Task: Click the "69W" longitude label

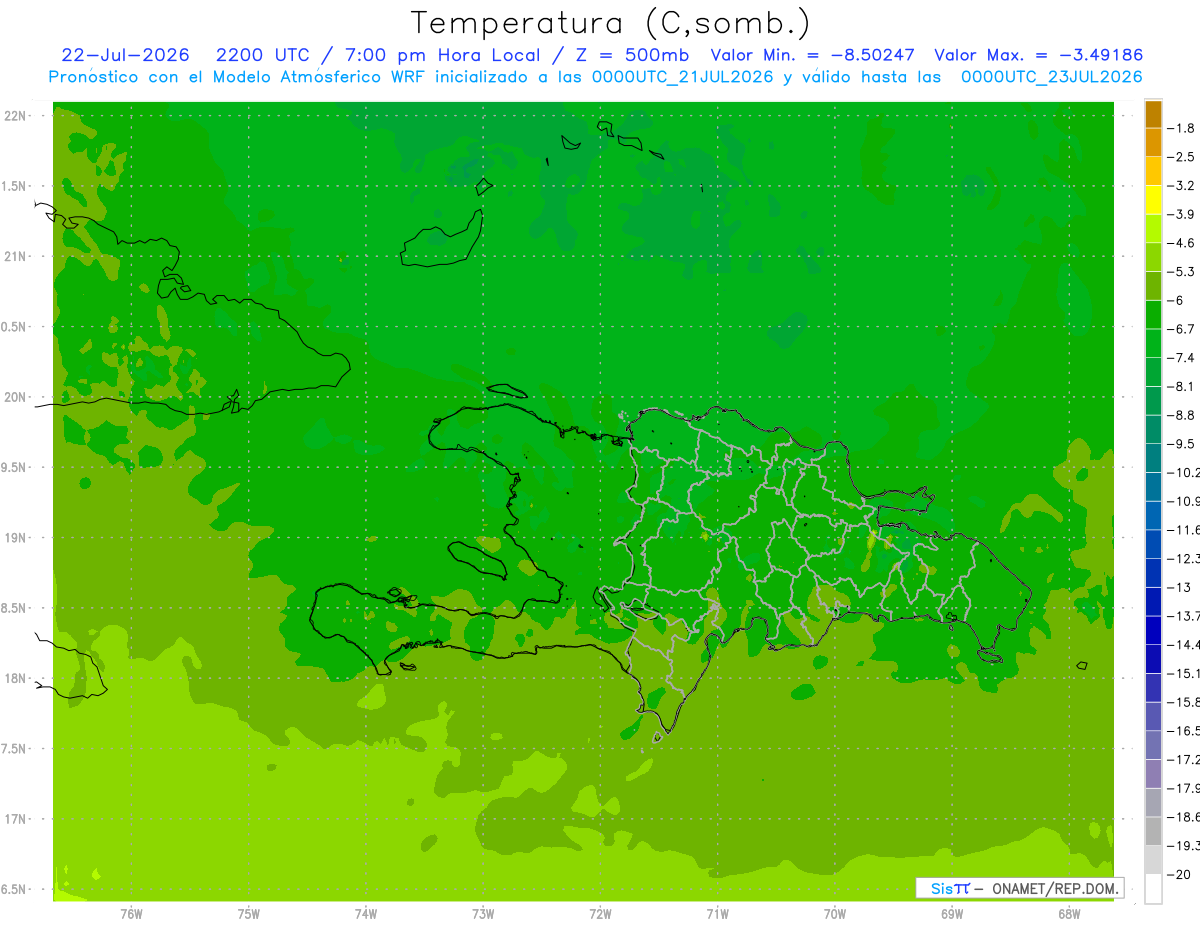Action: (x=952, y=913)
